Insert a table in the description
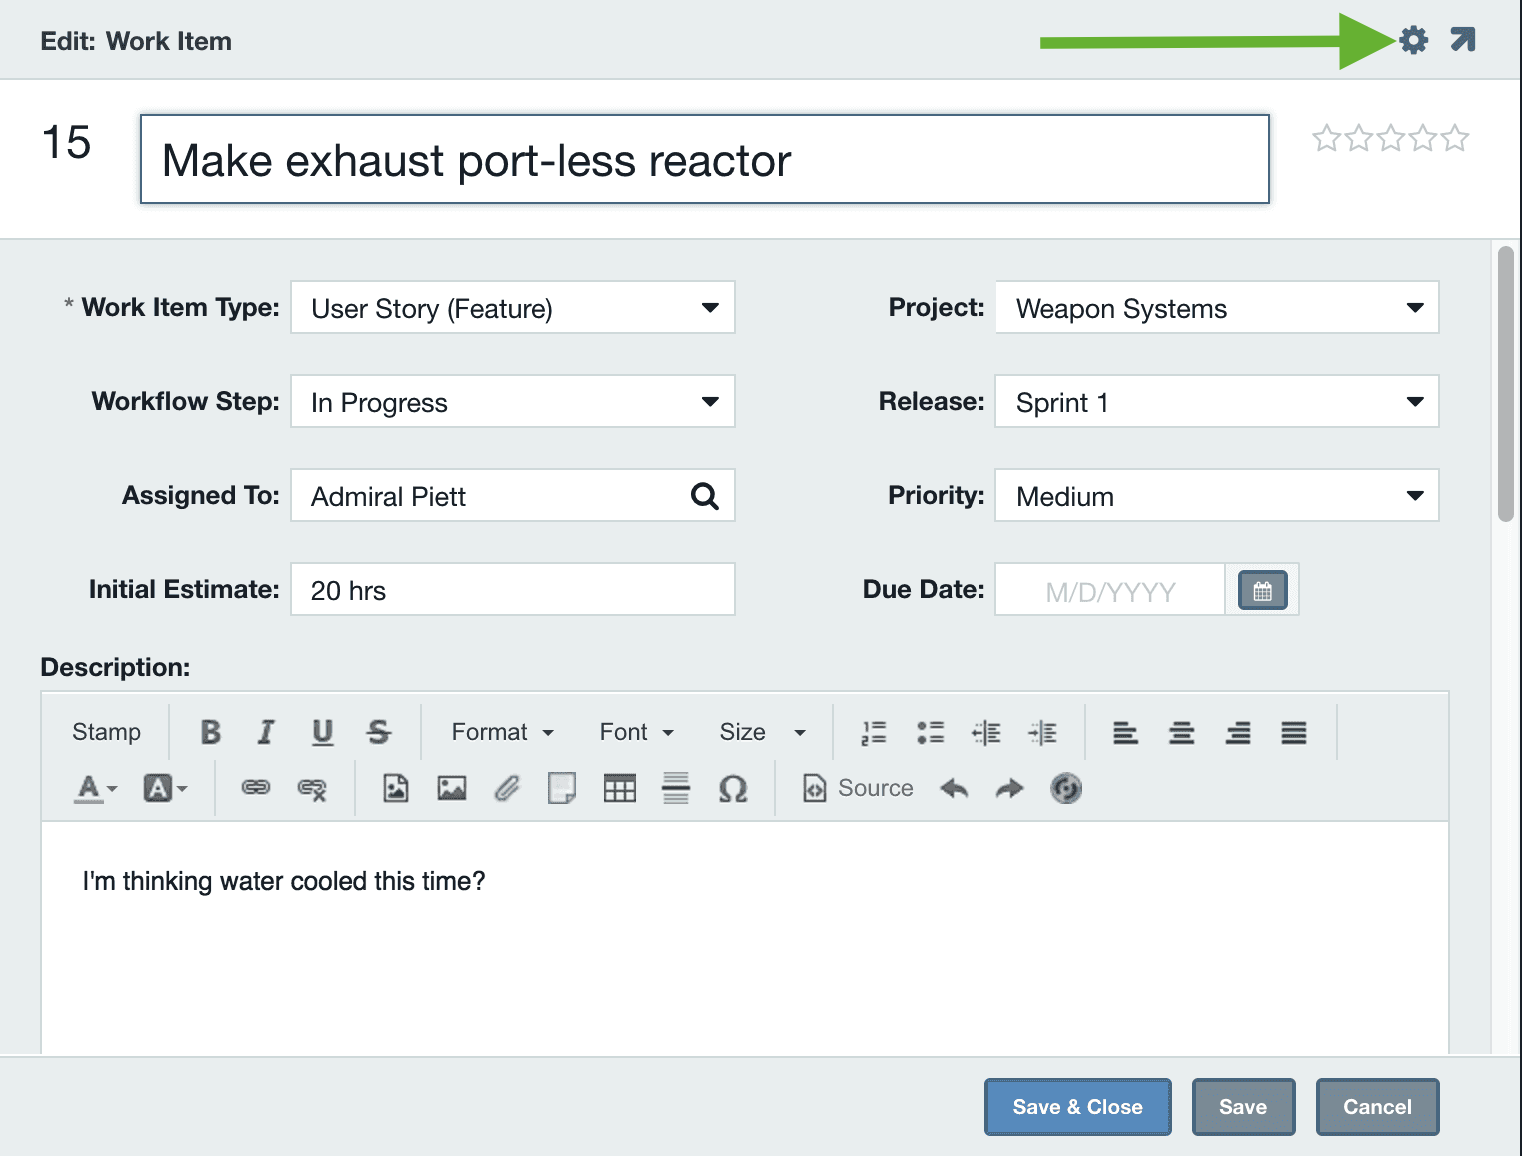 click(x=620, y=788)
